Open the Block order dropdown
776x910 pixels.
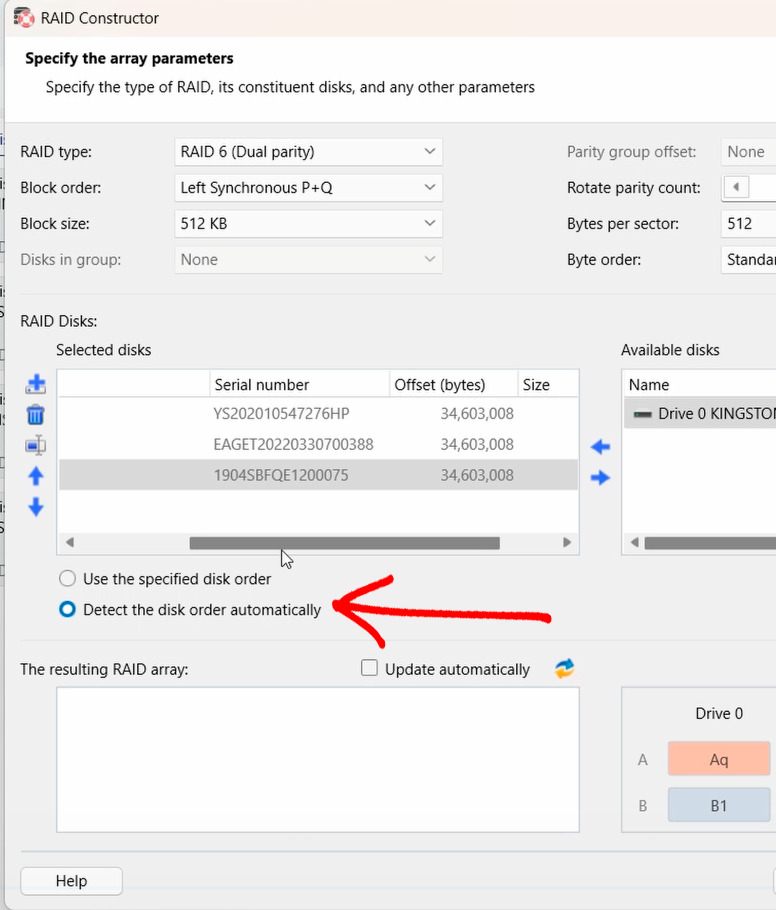pyautogui.click(x=308, y=188)
